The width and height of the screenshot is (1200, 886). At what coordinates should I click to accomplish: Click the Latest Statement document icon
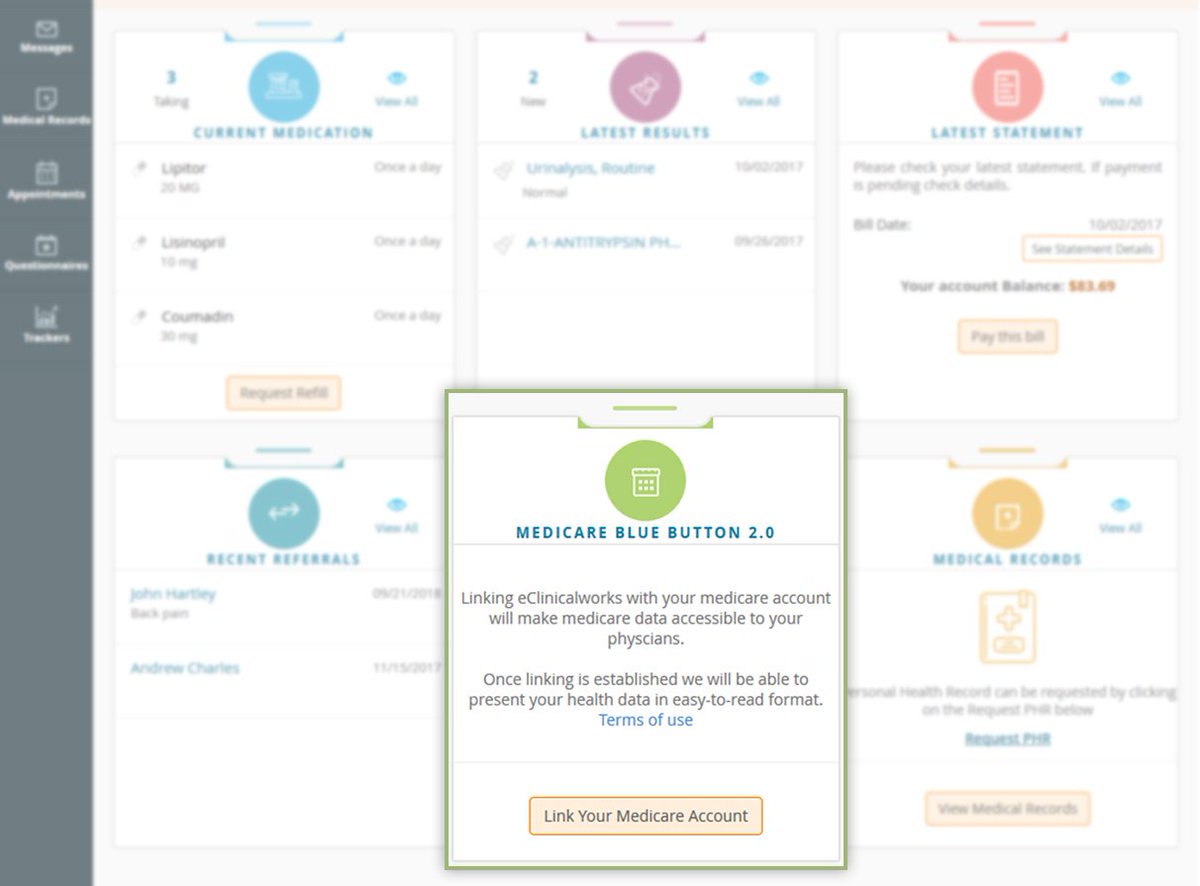pyautogui.click(x=1007, y=87)
